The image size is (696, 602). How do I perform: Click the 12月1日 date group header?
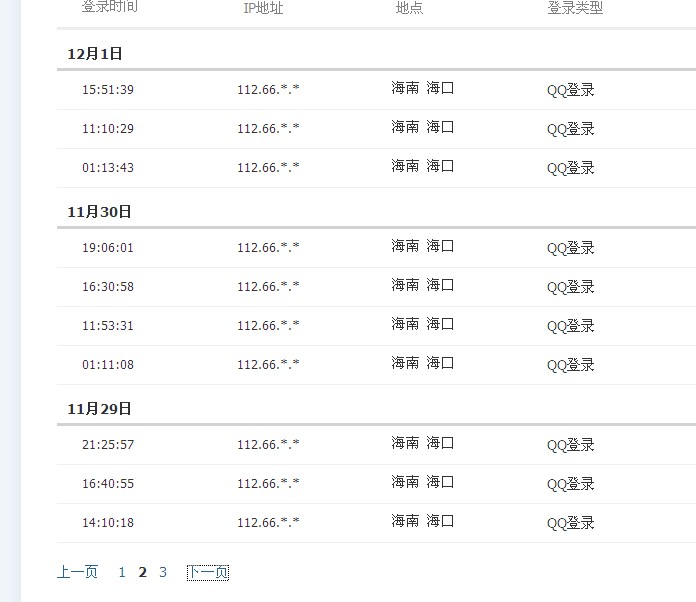95,54
